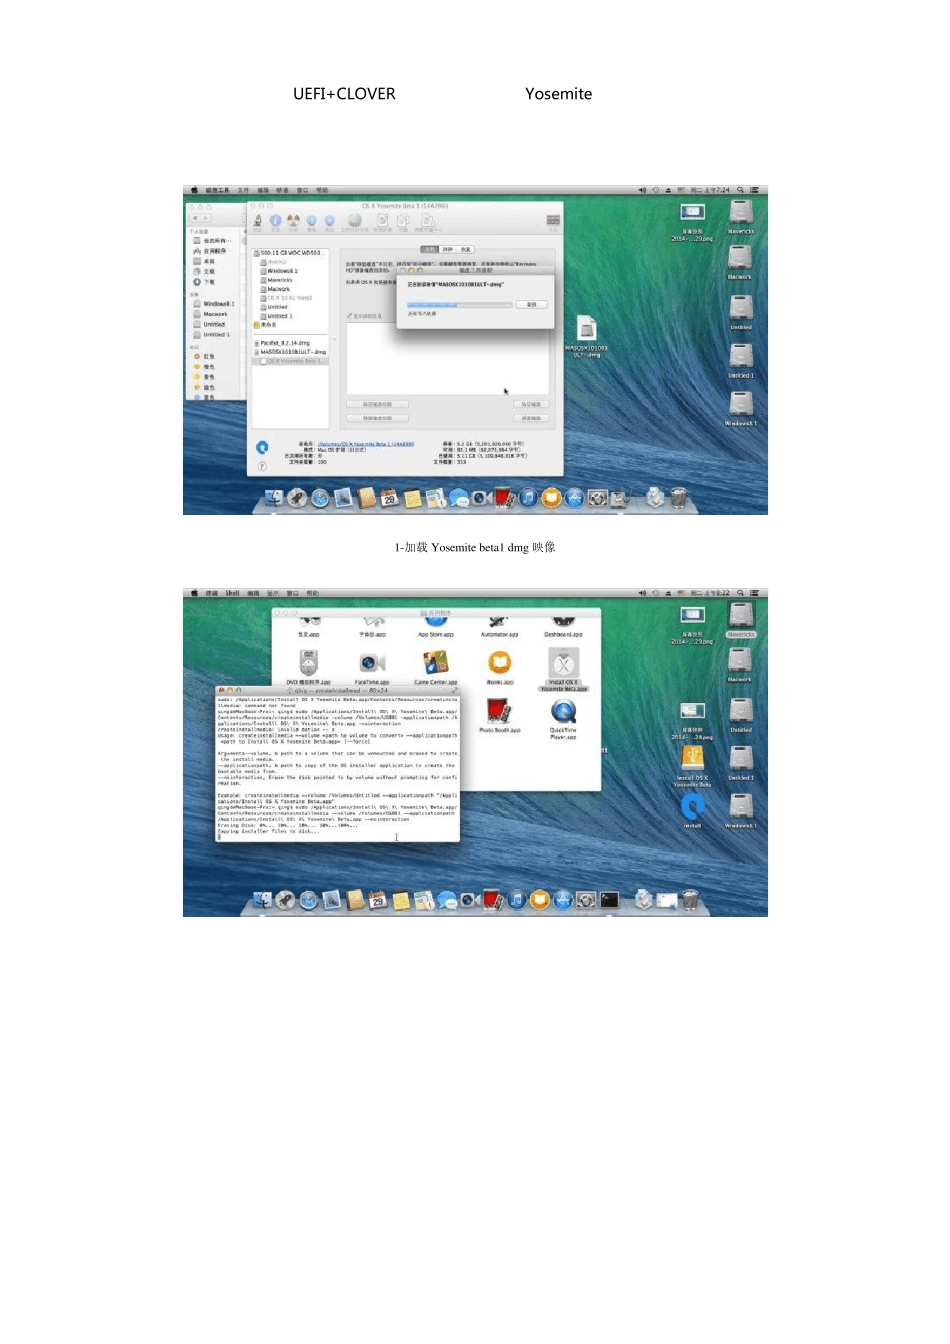Open the /Volumes/OS X Yosemite Beta 1 mount link

366,444
